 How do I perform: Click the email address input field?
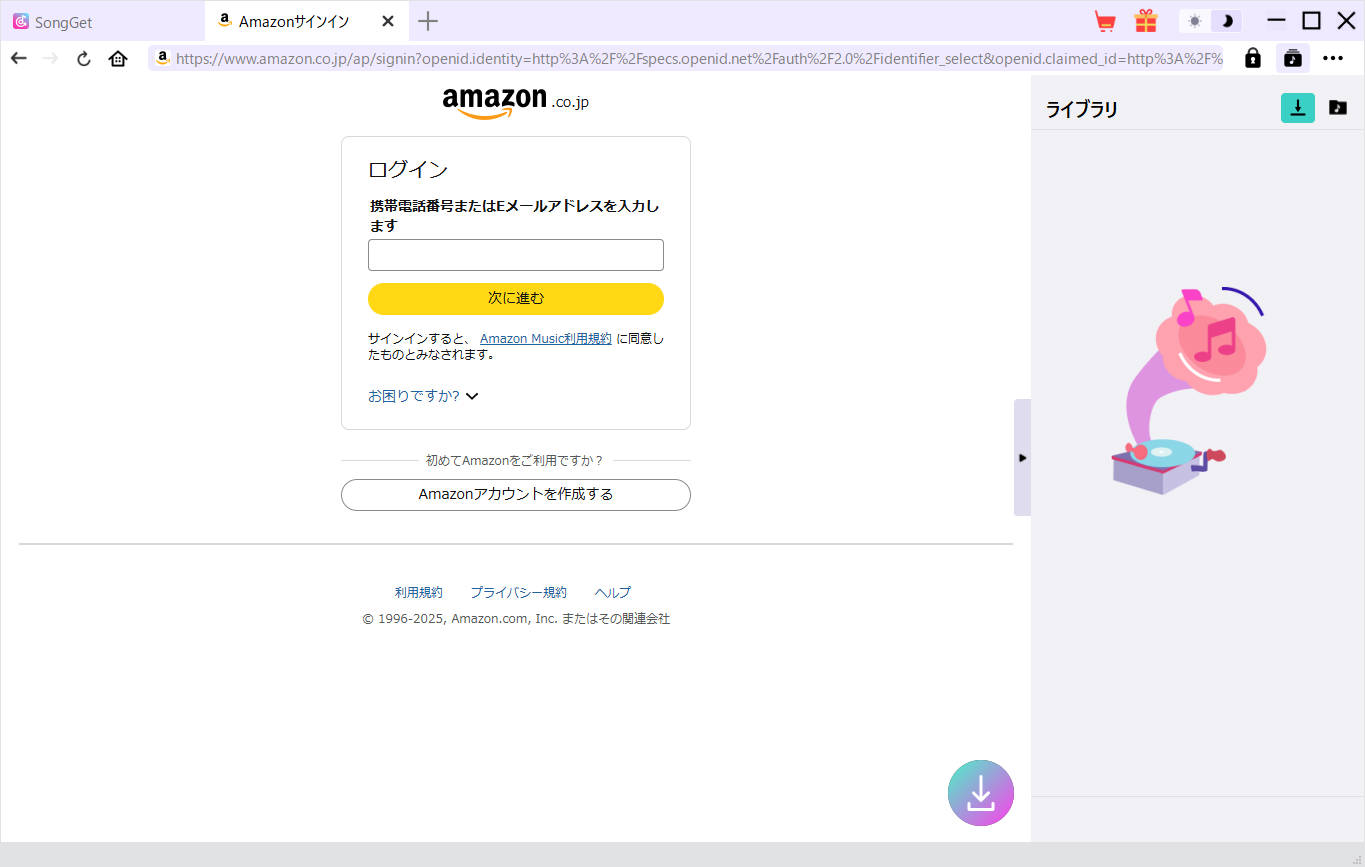515,255
